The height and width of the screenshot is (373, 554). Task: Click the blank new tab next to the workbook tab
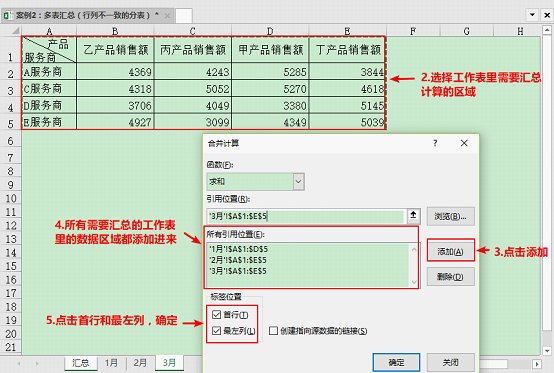pyautogui.click(x=184, y=16)
